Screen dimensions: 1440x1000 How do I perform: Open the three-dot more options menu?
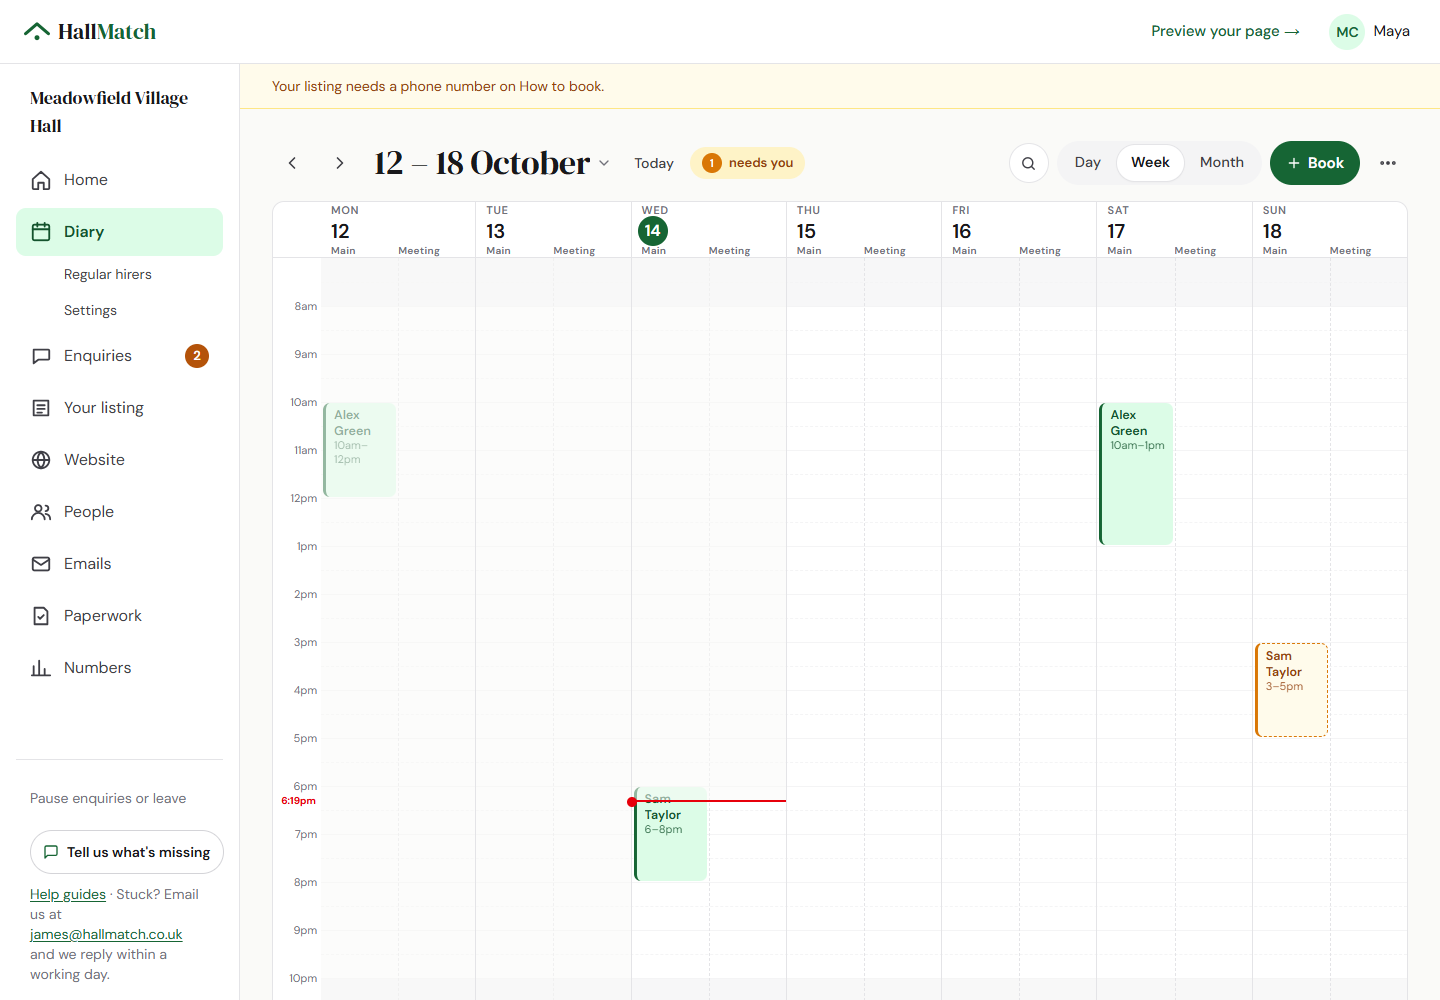(1388, 163)
